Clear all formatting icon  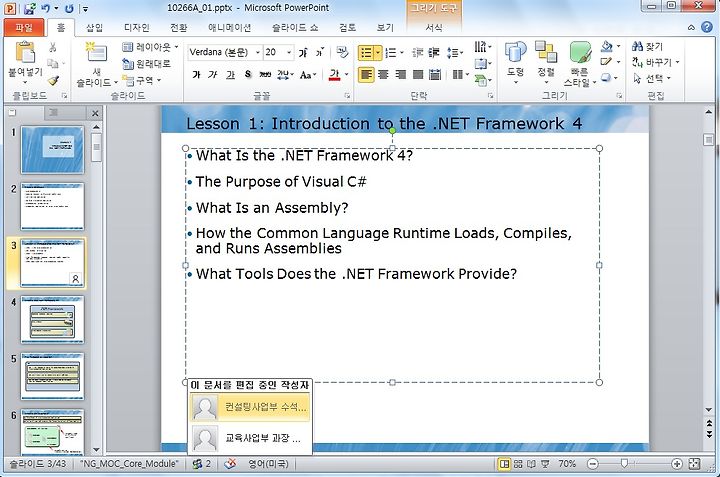click(x=342, y=52)
